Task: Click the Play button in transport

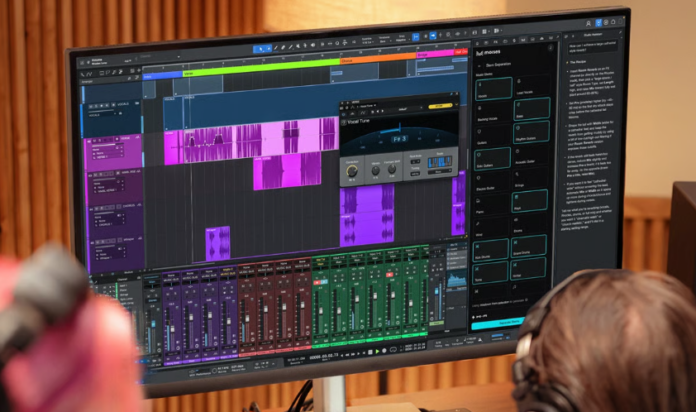Action: click(x=377, y=352)
